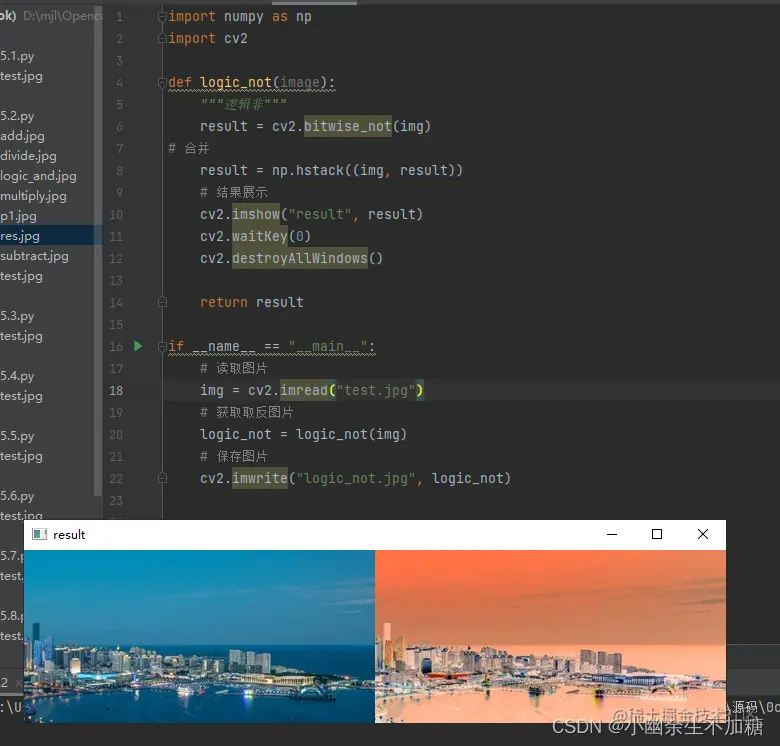This screenshot has width=780, height=746.
Task: Click the result window's app icon
Action: 39,534
